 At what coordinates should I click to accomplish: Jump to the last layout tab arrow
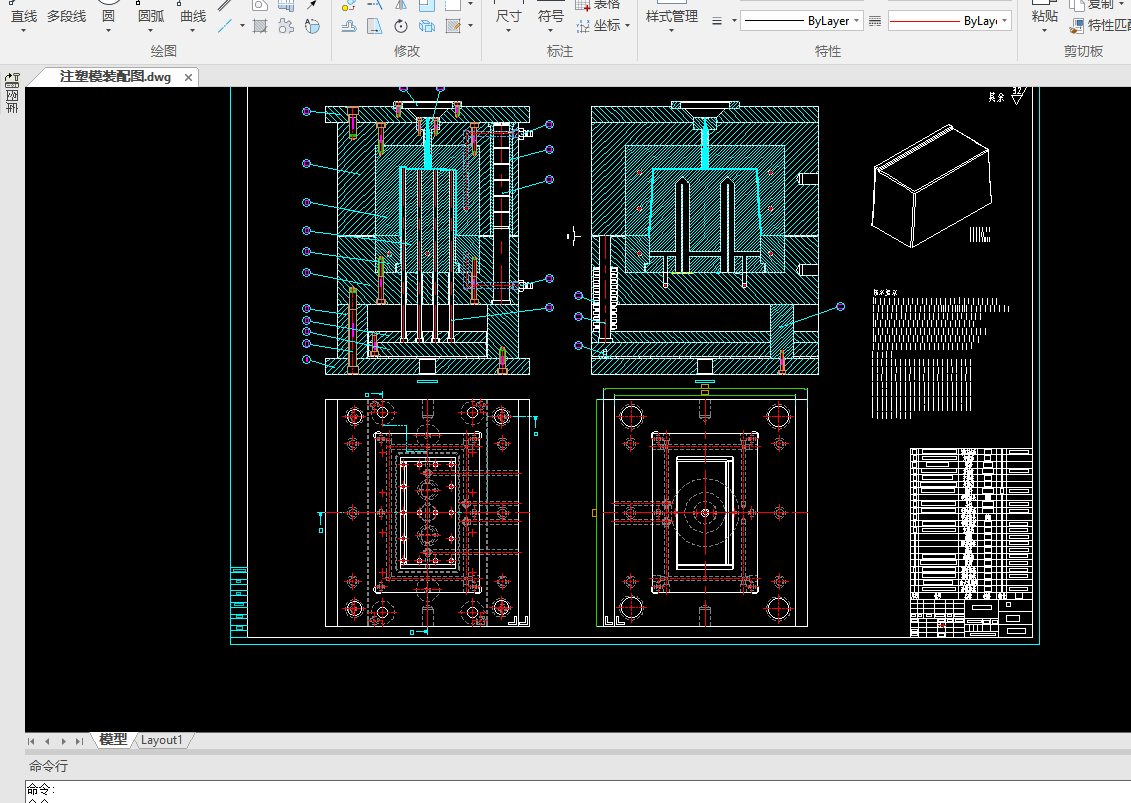pos(79,741)
